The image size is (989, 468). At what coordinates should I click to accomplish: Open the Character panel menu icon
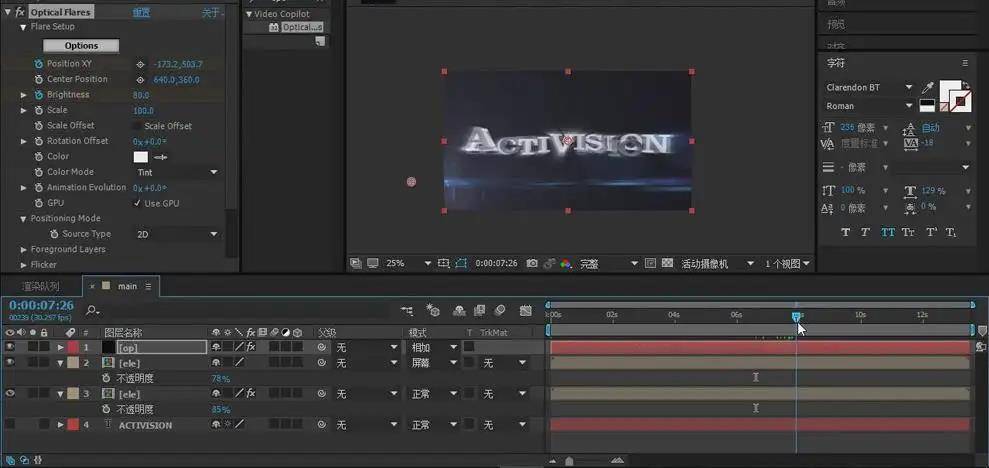tap(965, 63)
